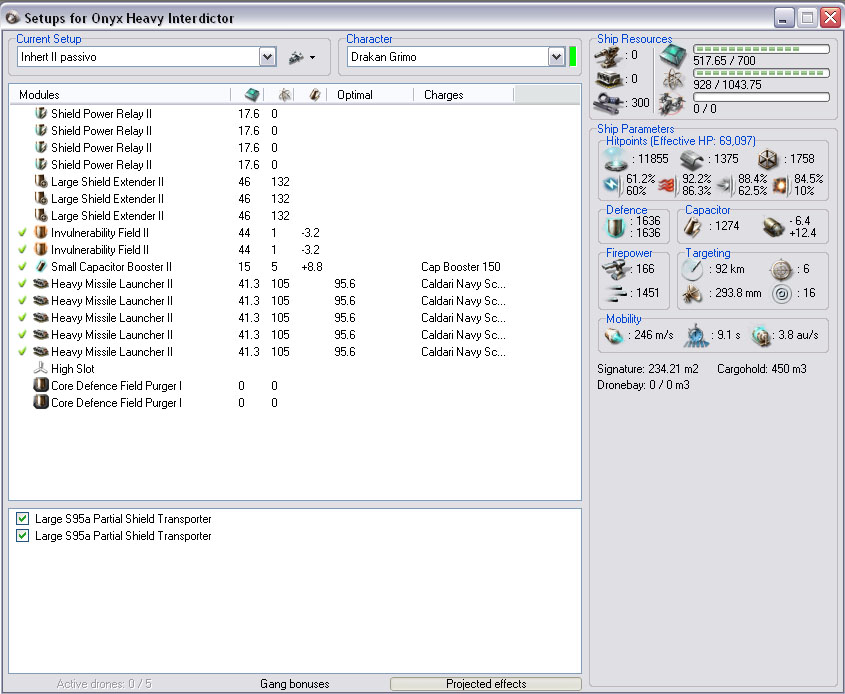Click the powergrid usage bar 928 / 1043.75
845x694 pixels.
click(761, 73)
